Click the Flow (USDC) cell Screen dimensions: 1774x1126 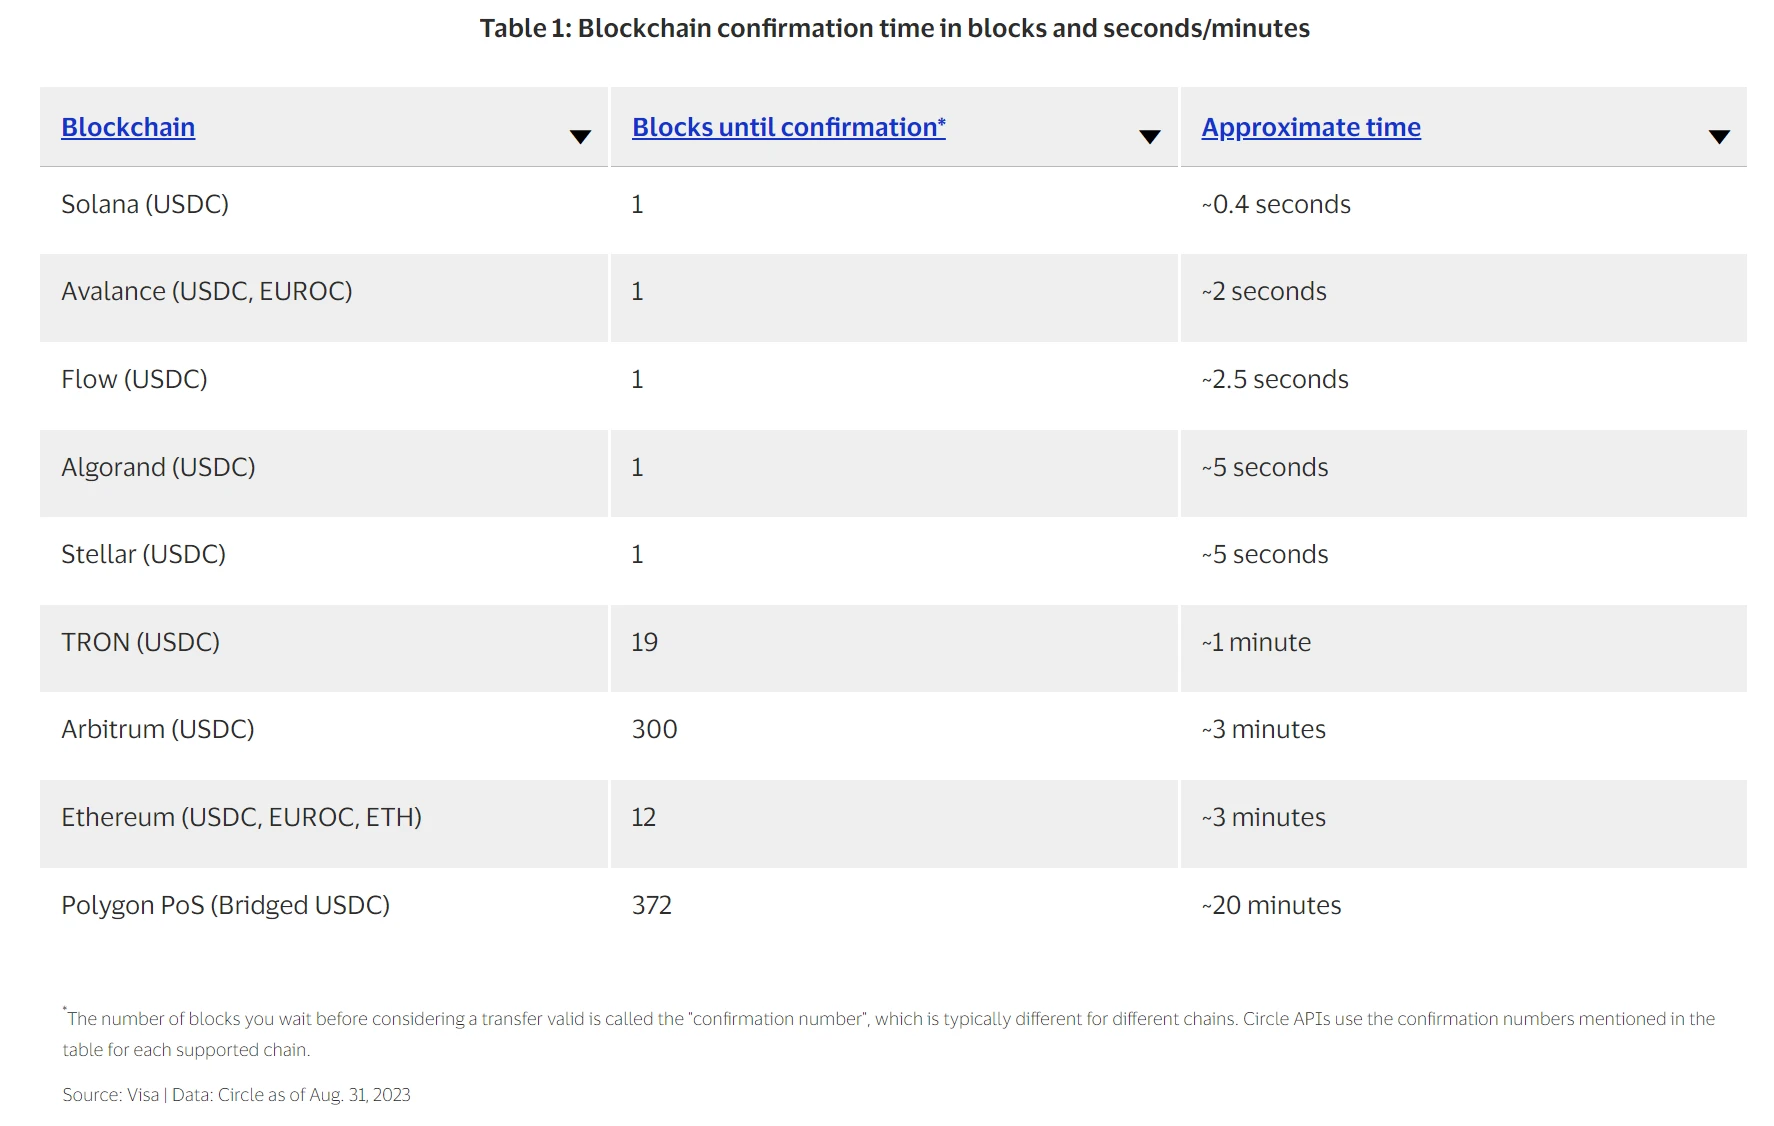[134, 380]
